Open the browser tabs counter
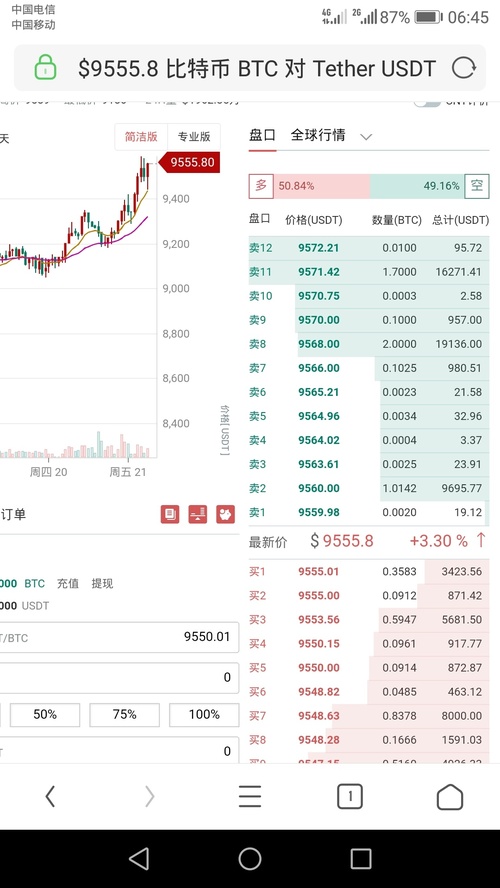This screenshot has width=500, height=888. (x=350, y=796)
